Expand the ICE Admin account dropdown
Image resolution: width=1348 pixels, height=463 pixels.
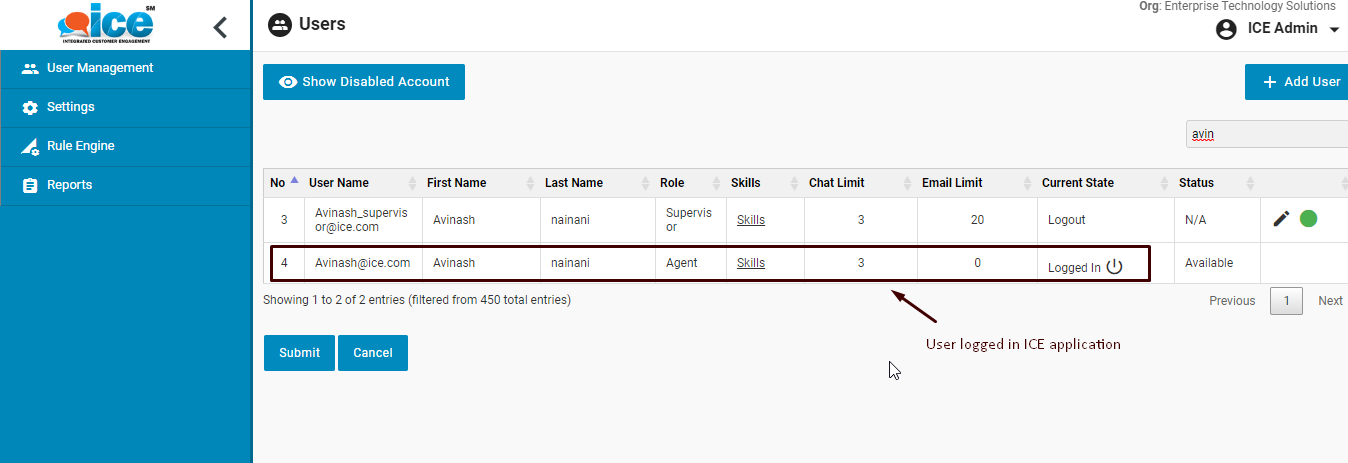point(1334,30)
